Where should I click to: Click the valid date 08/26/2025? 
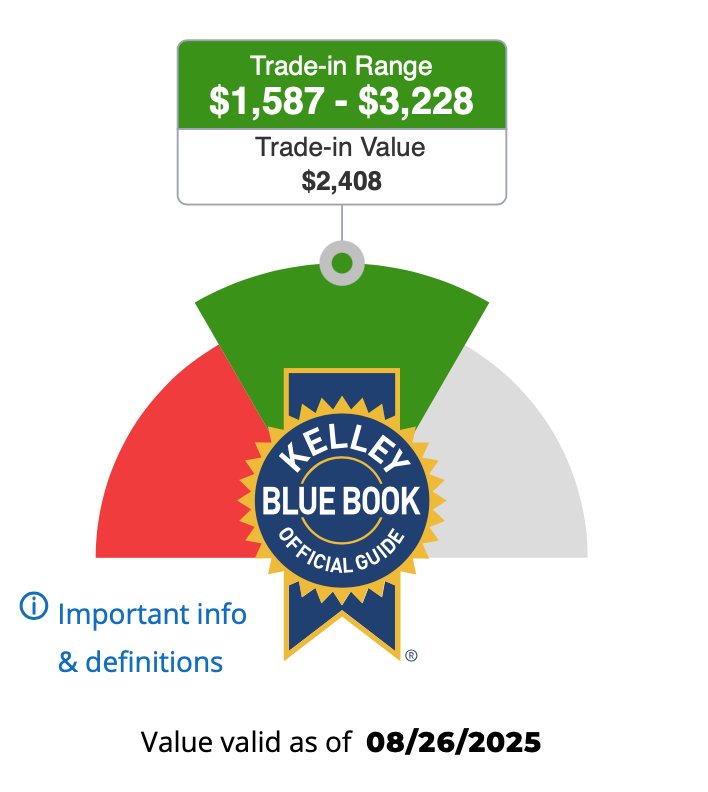(453, 742)
